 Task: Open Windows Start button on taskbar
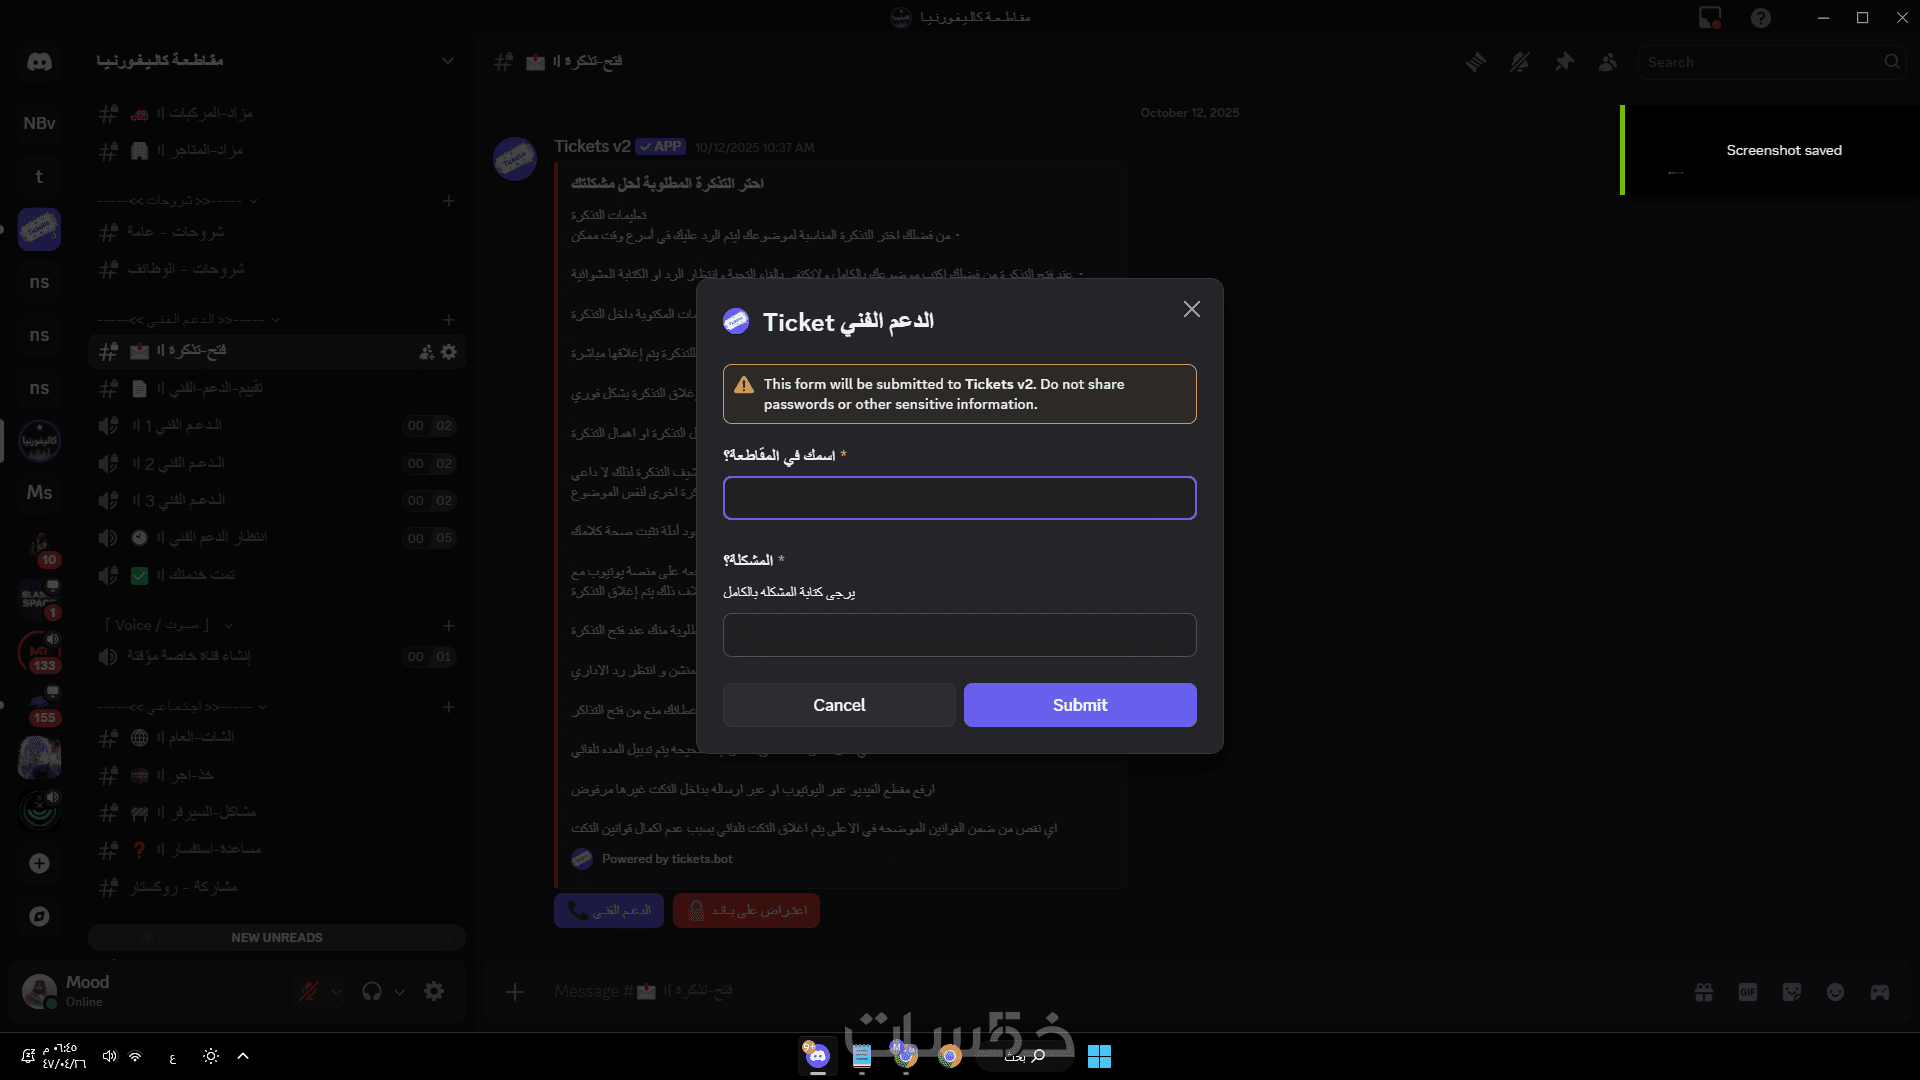point(1099,1056)
